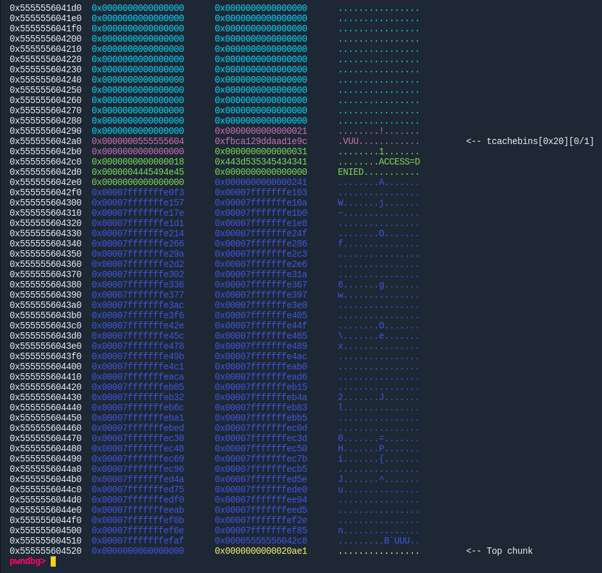Click the ENIED ASCII text

(351, 172)
